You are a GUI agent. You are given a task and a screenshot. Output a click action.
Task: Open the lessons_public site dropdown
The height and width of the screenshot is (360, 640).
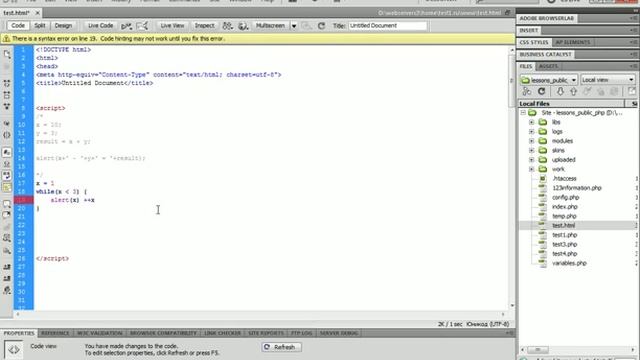click(x=549, y=80)
